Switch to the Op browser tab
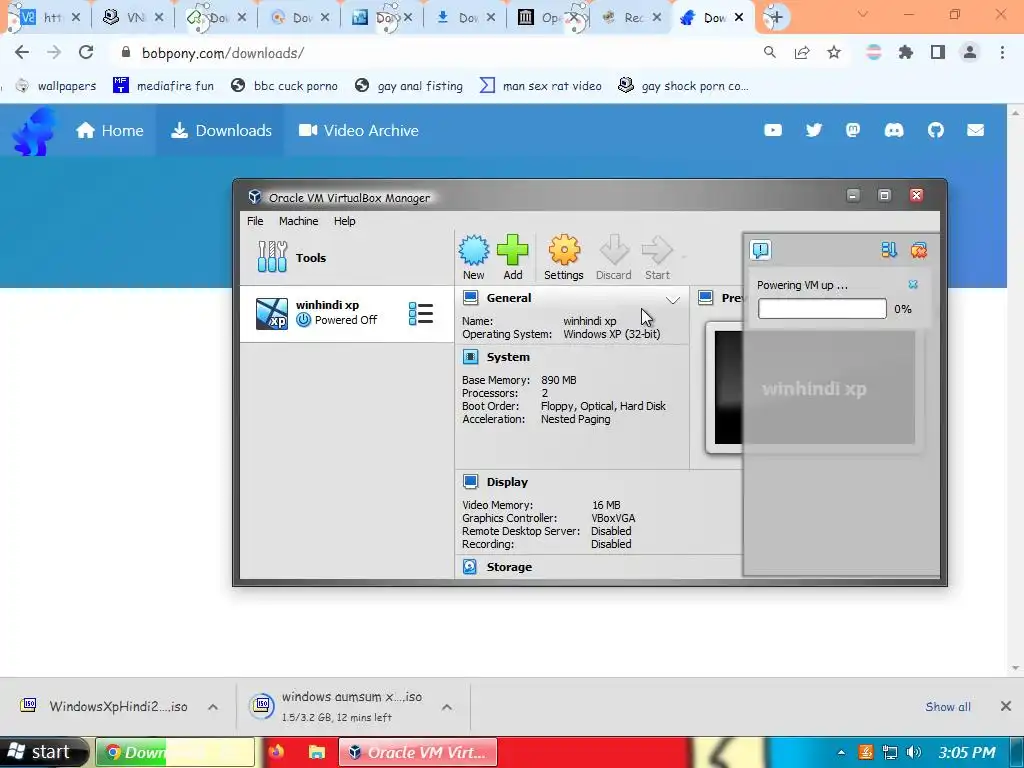Image resolution: width=1024 pixels, height=768 pixels. (x=547, y=18)
